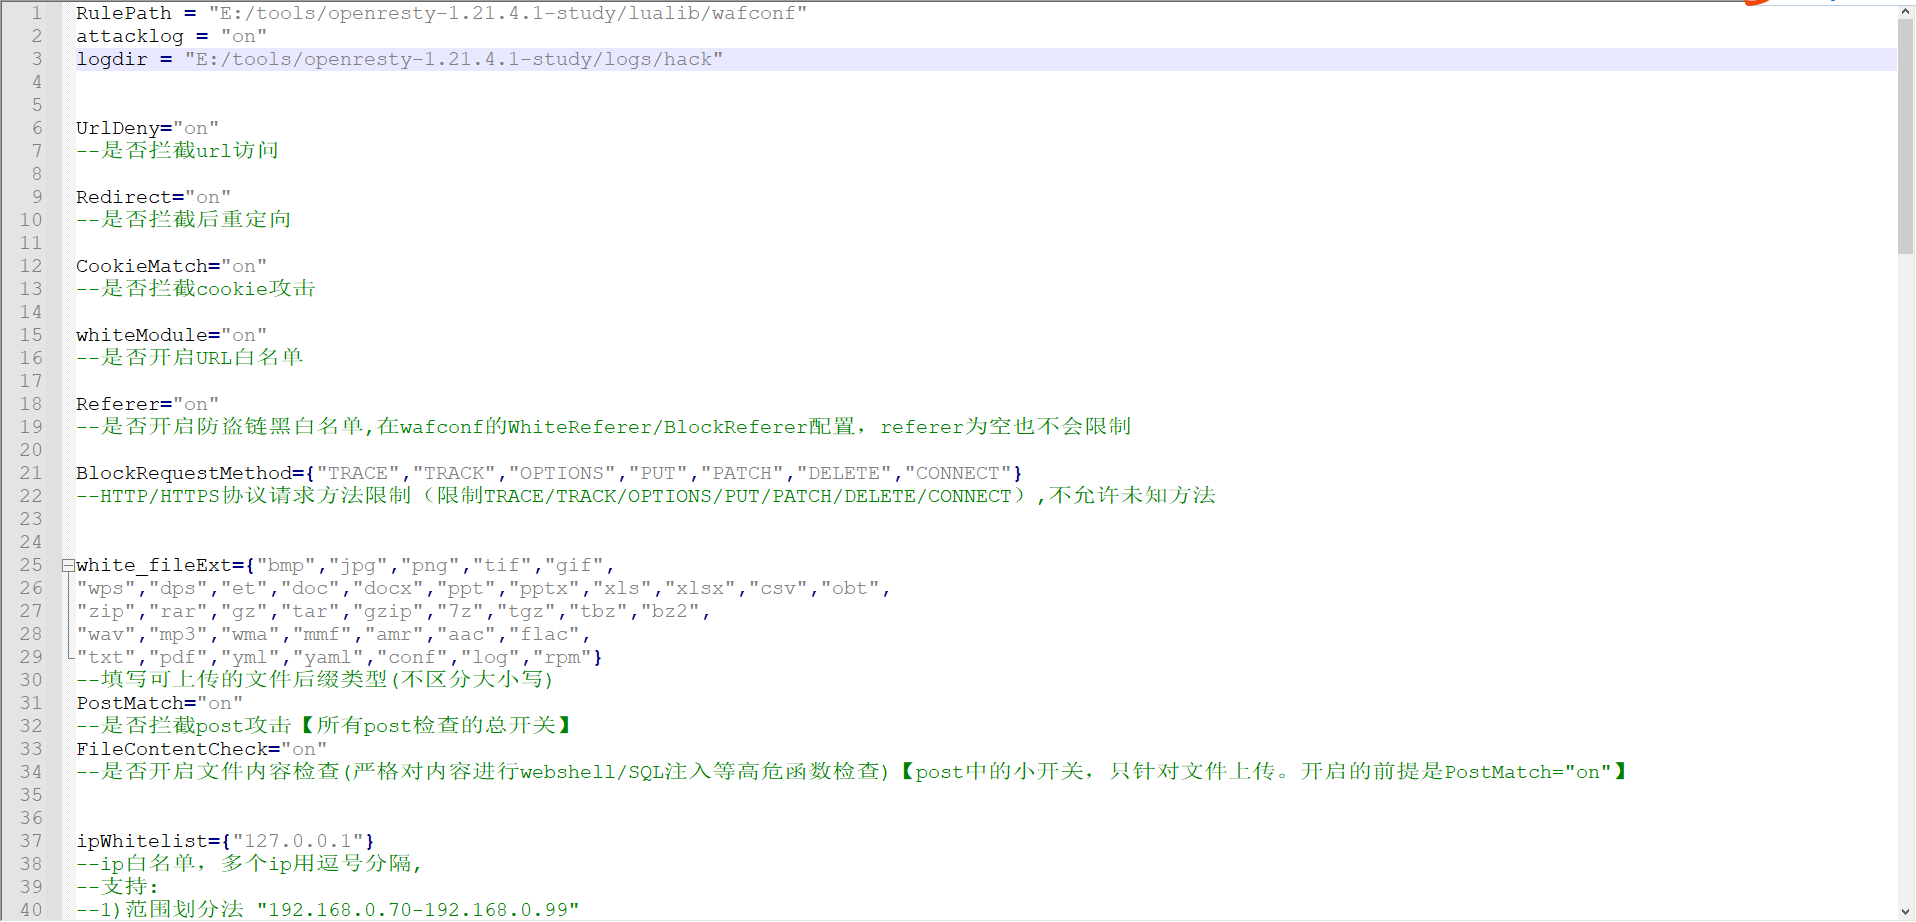Click the comment "--支持:"
This screenshot has width=1916, height=922.
coord(117,887)
